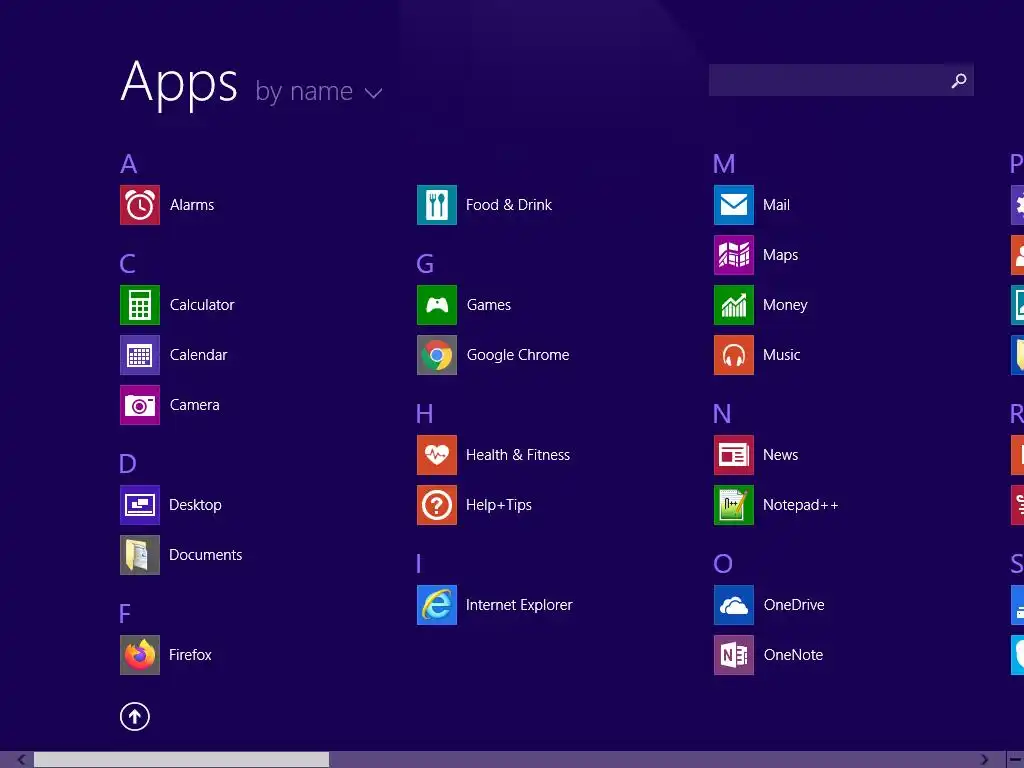Open the Google Chrome icon
This screenshot has width=1024, height=768.
click(x=437, y=355)
